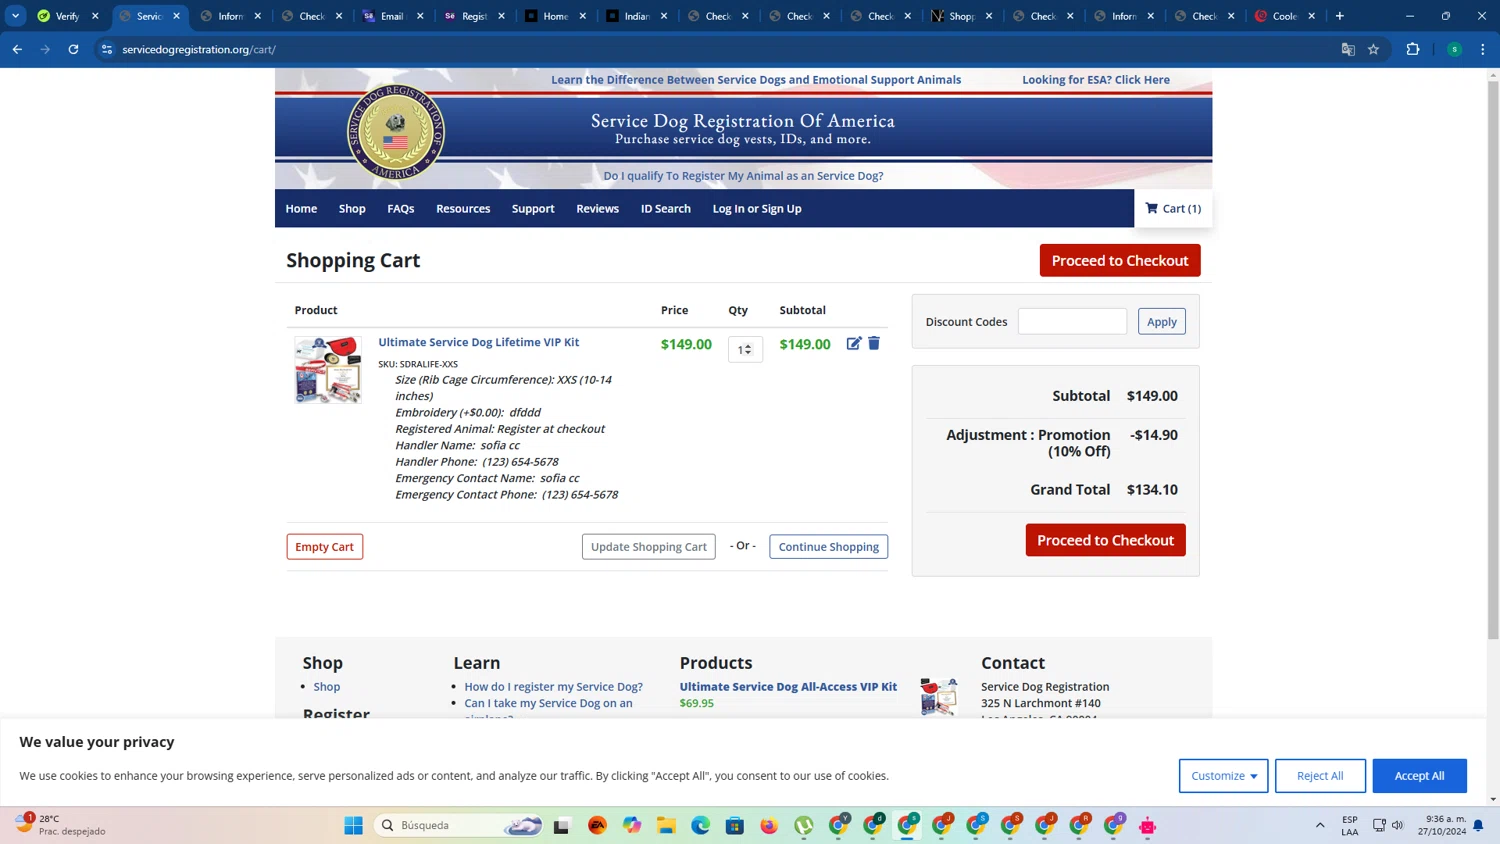Expand the Customize cookie options
The image size is (1500, 844).
coord(1223,776)
